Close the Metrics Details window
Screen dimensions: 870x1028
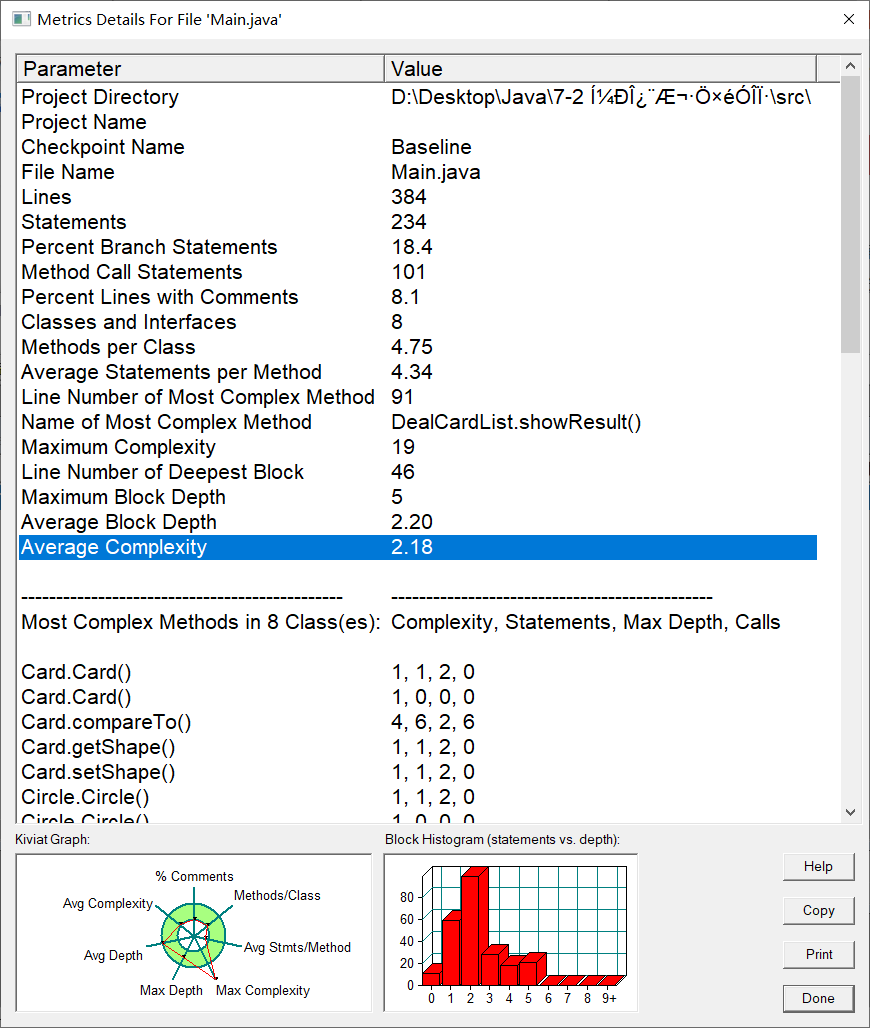pos(848,19)
